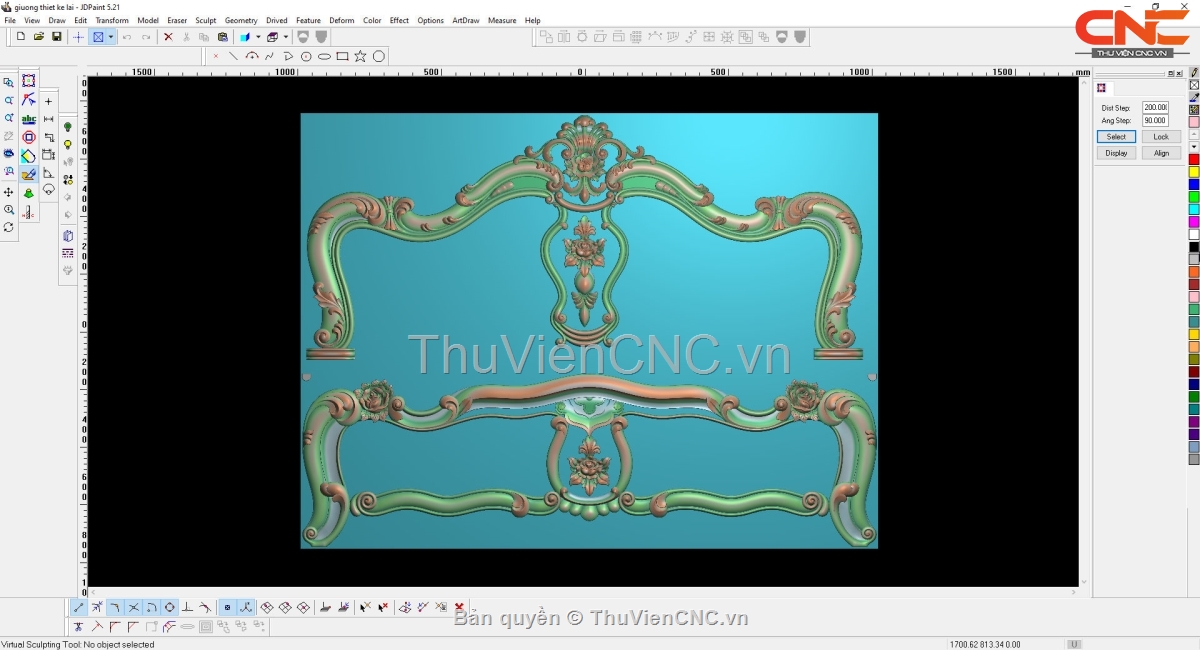Image resolution: width=1200 pixels, height=650 pixels.
Task: Click the eye view icon in left toolbar
Action: [9, 154]
